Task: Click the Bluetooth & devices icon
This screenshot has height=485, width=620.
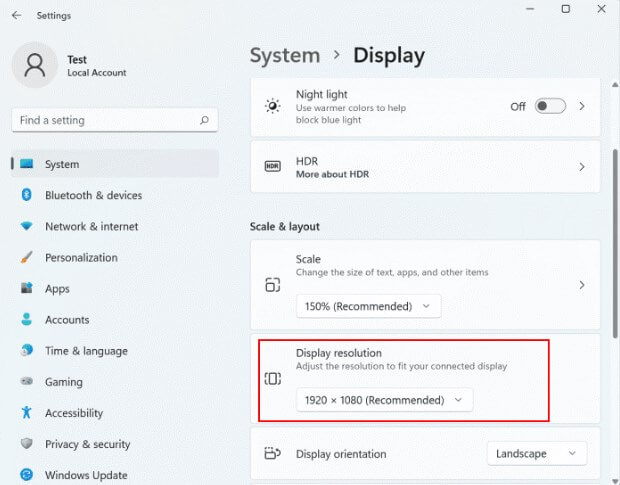Action: click(x=26, y=195)
